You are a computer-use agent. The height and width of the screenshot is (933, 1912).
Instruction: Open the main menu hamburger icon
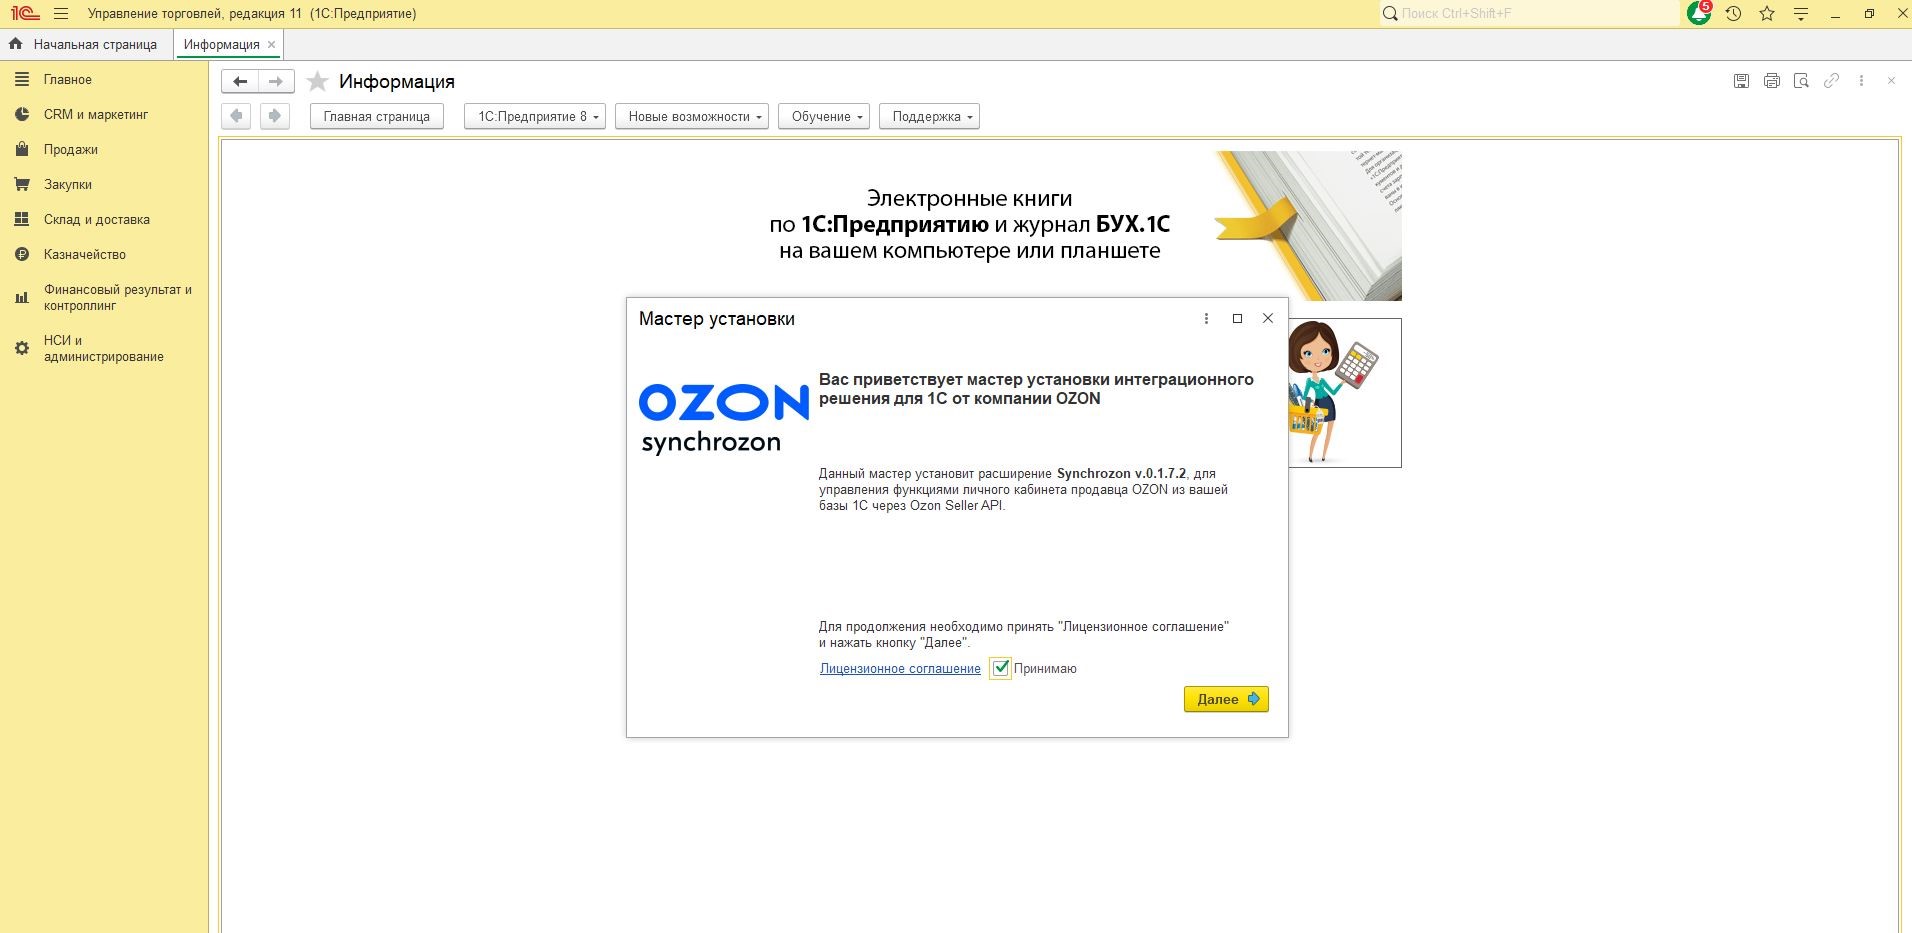(x=61, y=14)
